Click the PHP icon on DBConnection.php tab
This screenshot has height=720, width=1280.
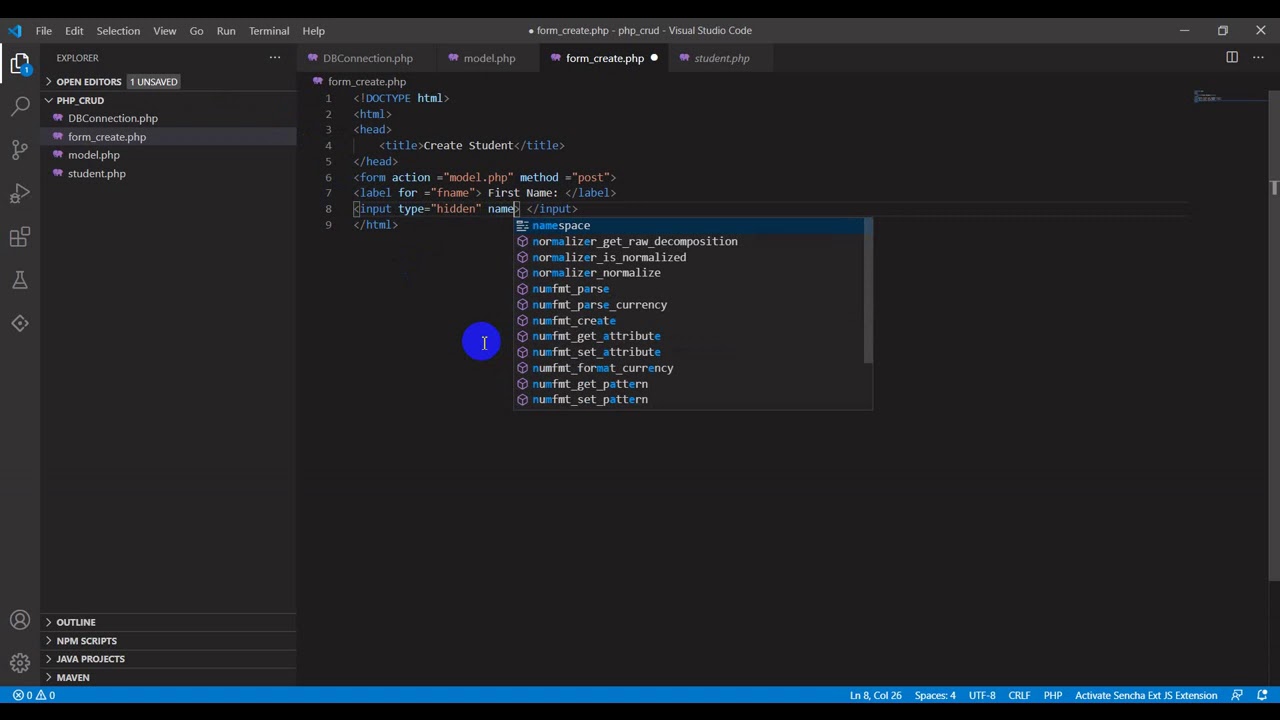click(313, 58)
